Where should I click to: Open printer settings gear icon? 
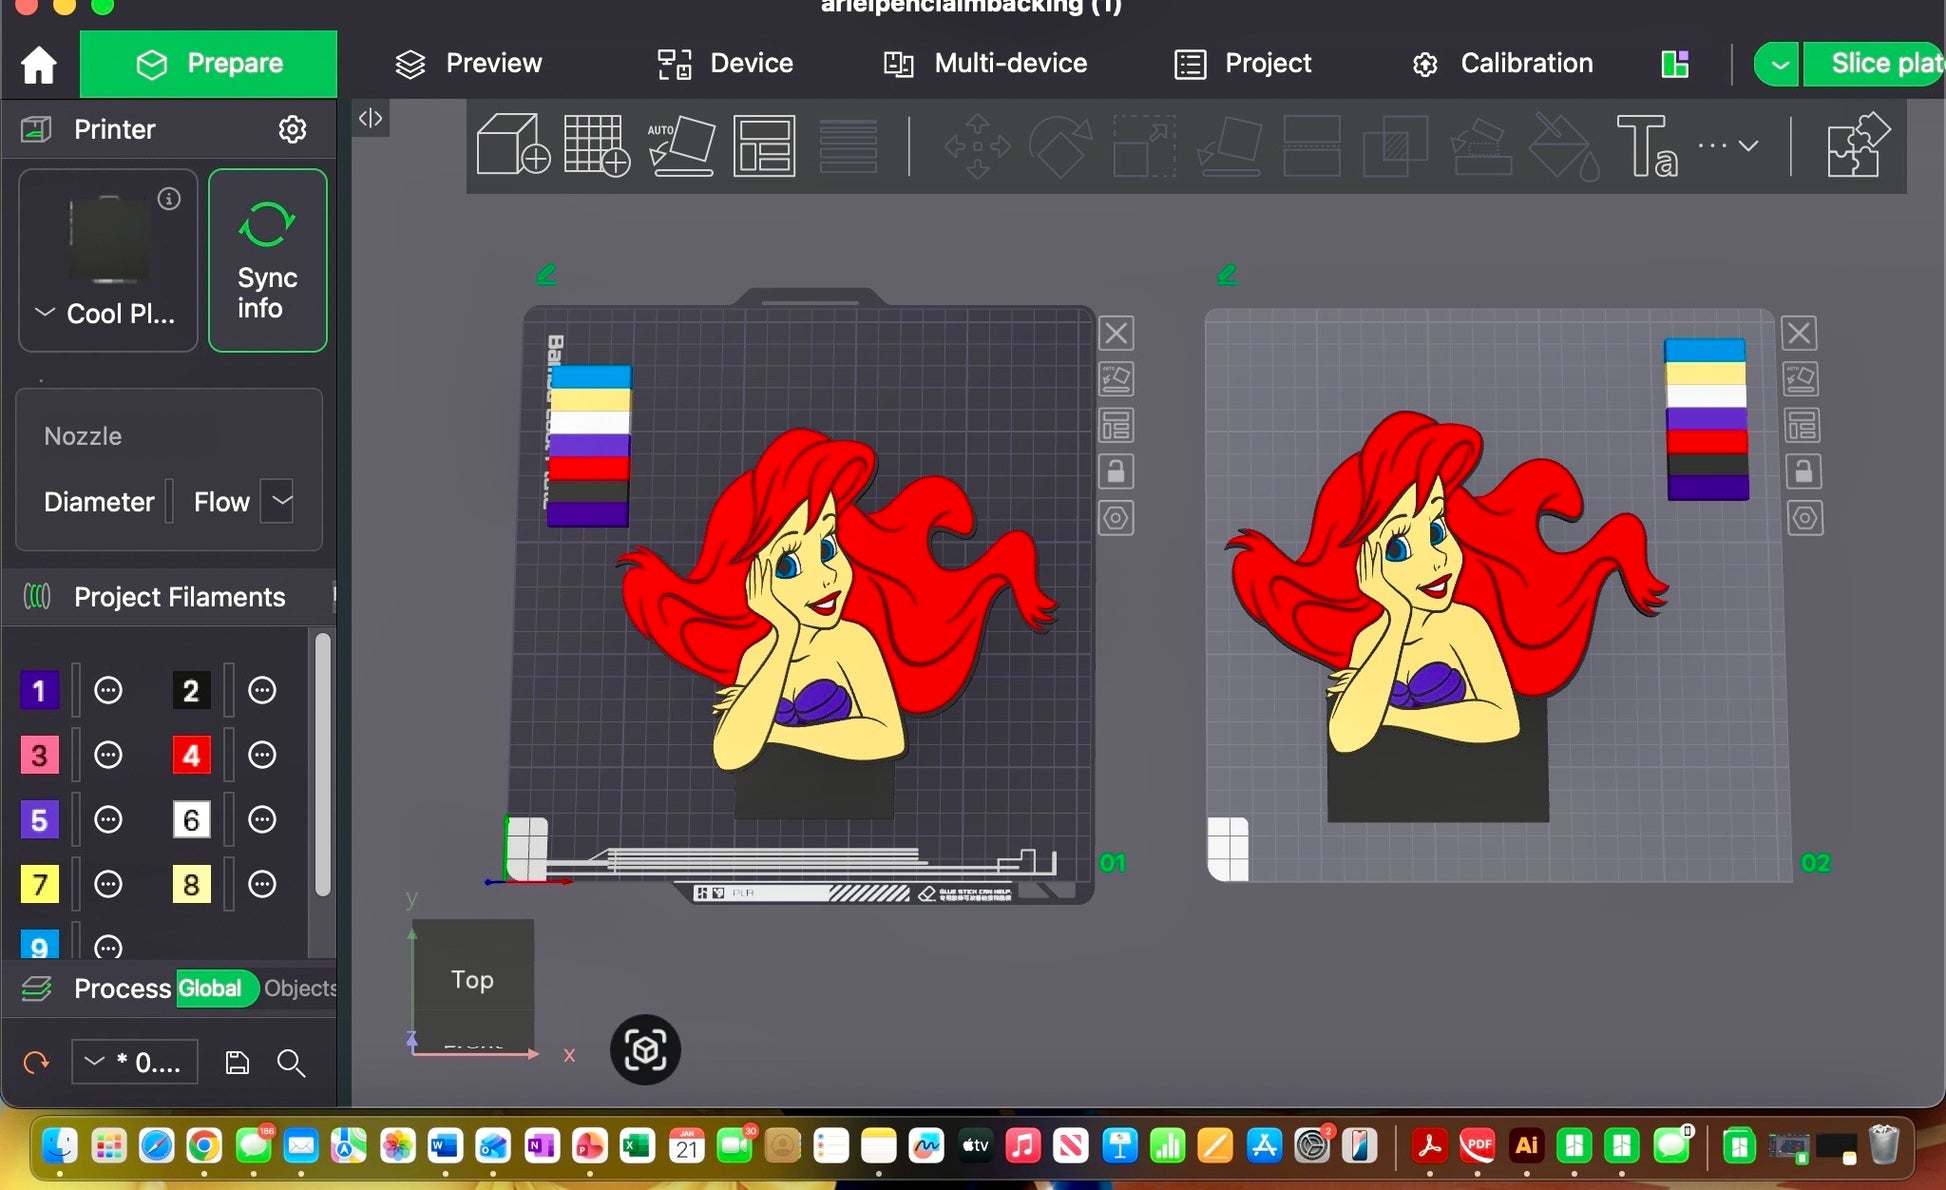pyautogui.click(x=292, y=129)
